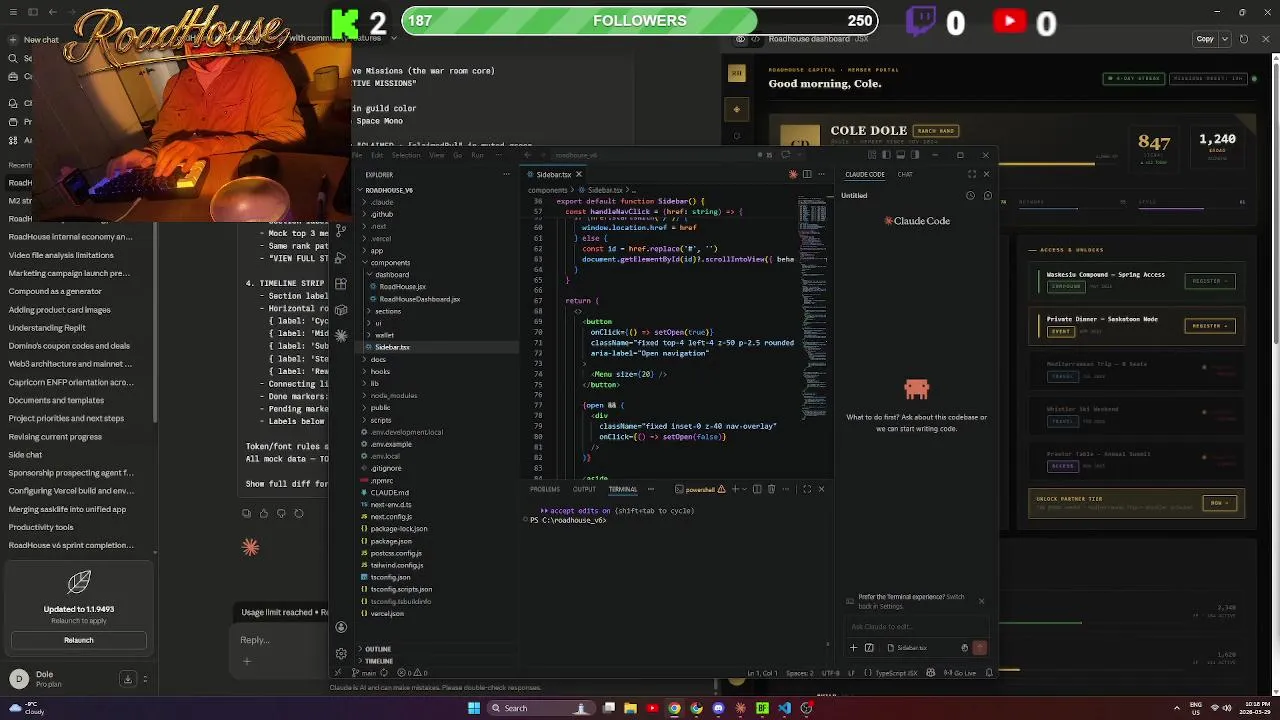Open the Run menu in VS Code
The image size is (1280, 720).
tap(477, 155)
